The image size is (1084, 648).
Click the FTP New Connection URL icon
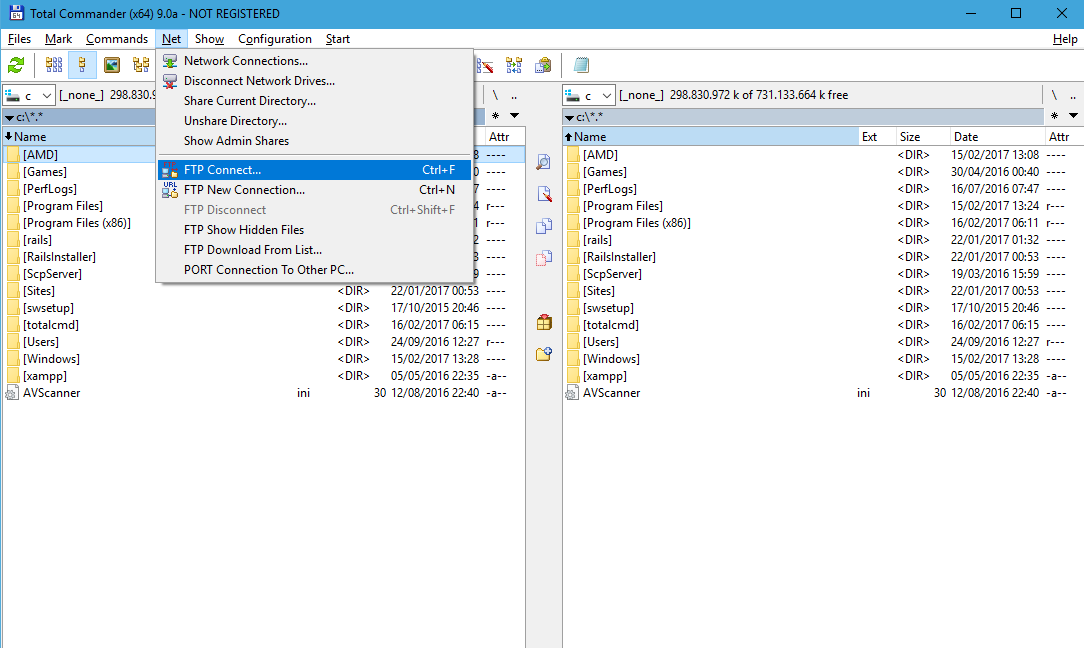pyautogui.click(x=170, y=189)
